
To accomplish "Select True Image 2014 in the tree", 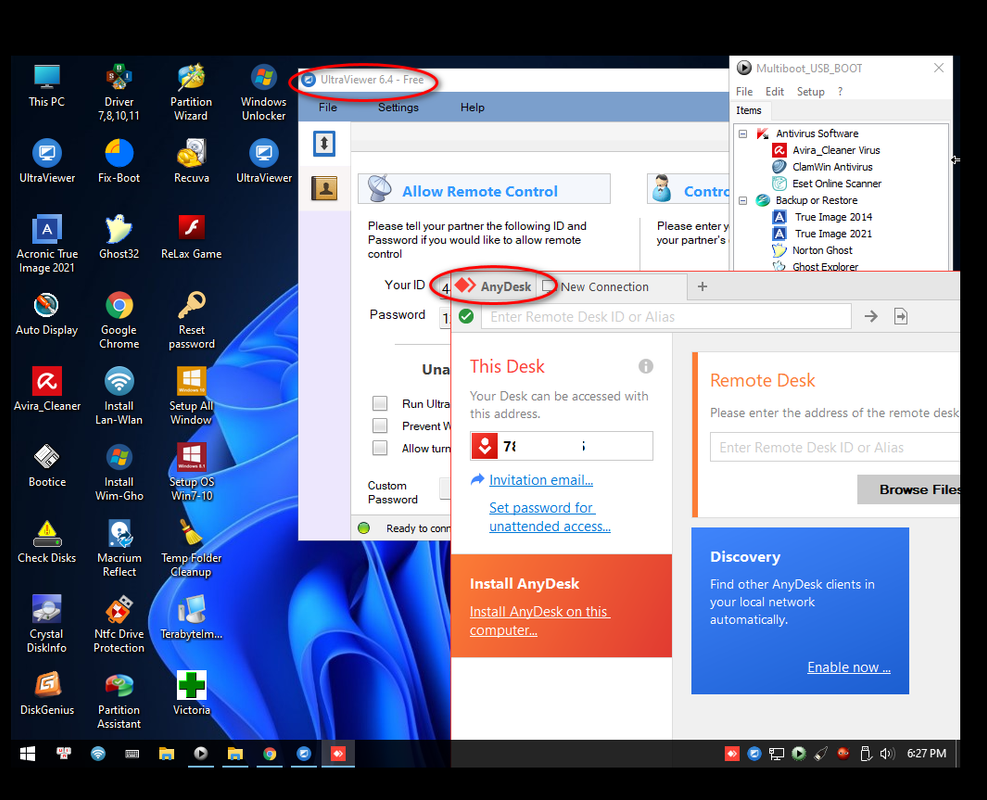I will pyautogui.click(x=833, y=217).
